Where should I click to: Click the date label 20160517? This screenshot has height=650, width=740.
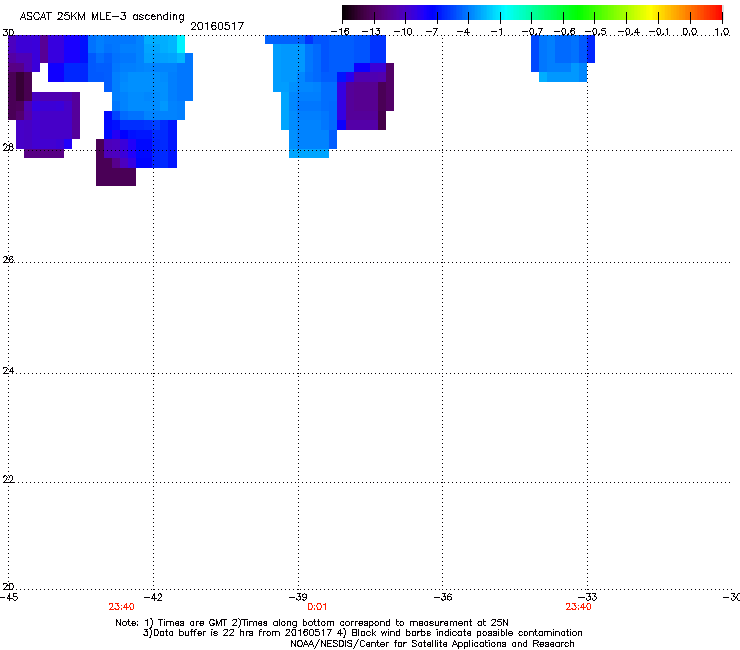click(217, 26)
